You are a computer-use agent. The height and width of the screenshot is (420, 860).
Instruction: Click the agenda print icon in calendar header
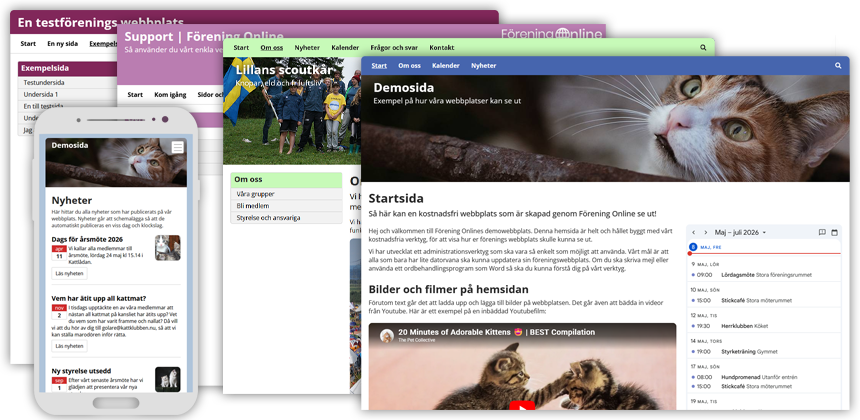(822, 232)
